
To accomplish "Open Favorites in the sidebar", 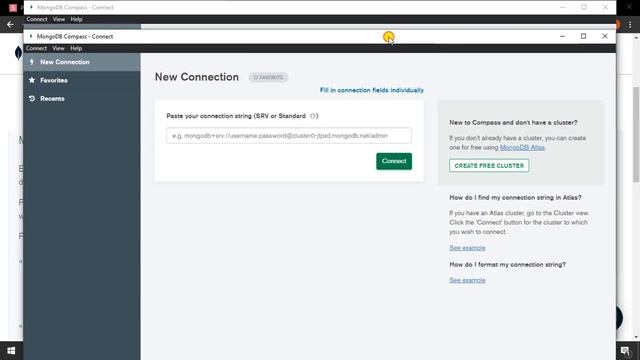I will click(x=82, y=80).
